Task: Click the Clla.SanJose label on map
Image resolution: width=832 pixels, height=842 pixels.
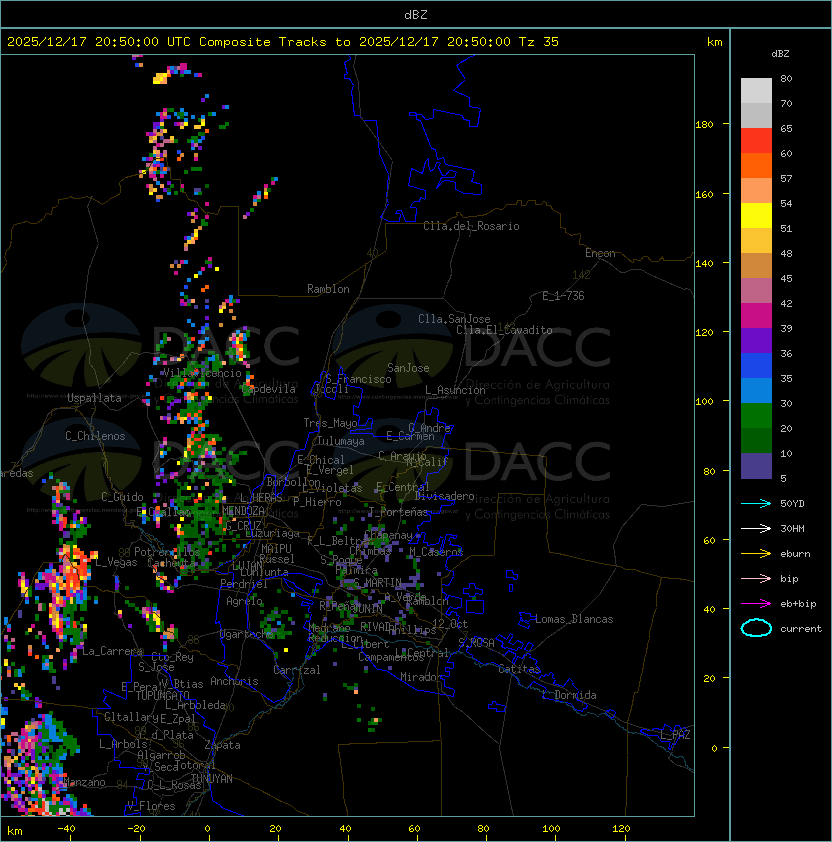Action: [x=454, y=319]
